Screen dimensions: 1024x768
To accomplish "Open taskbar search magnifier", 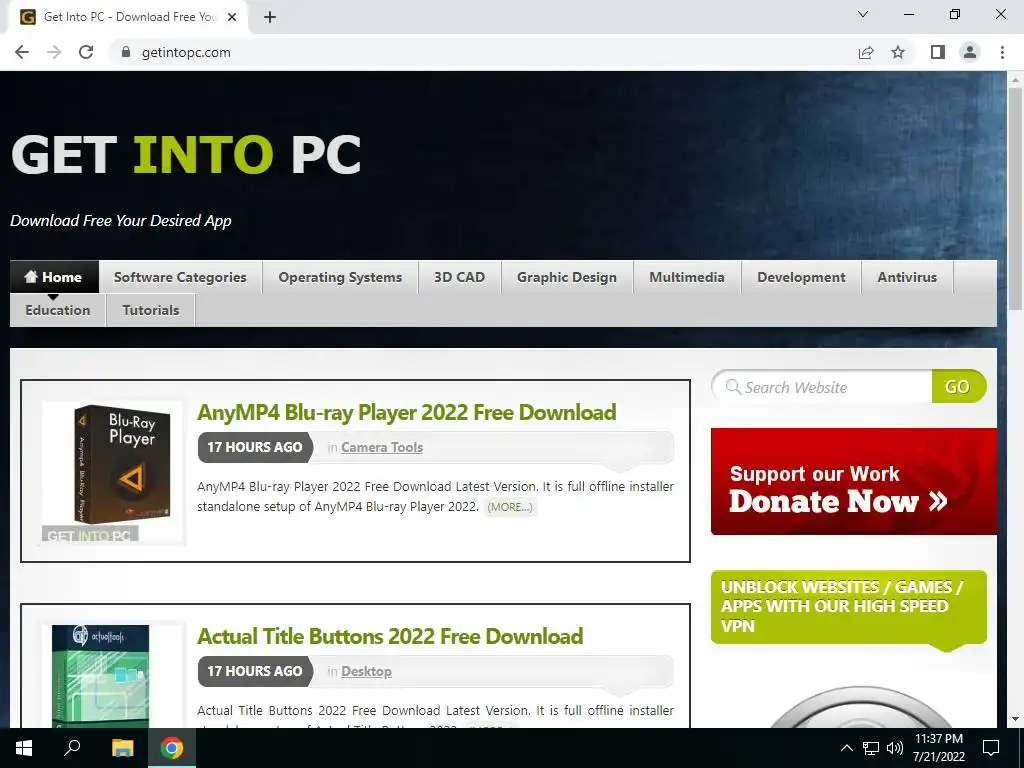I will pos(72,748).
